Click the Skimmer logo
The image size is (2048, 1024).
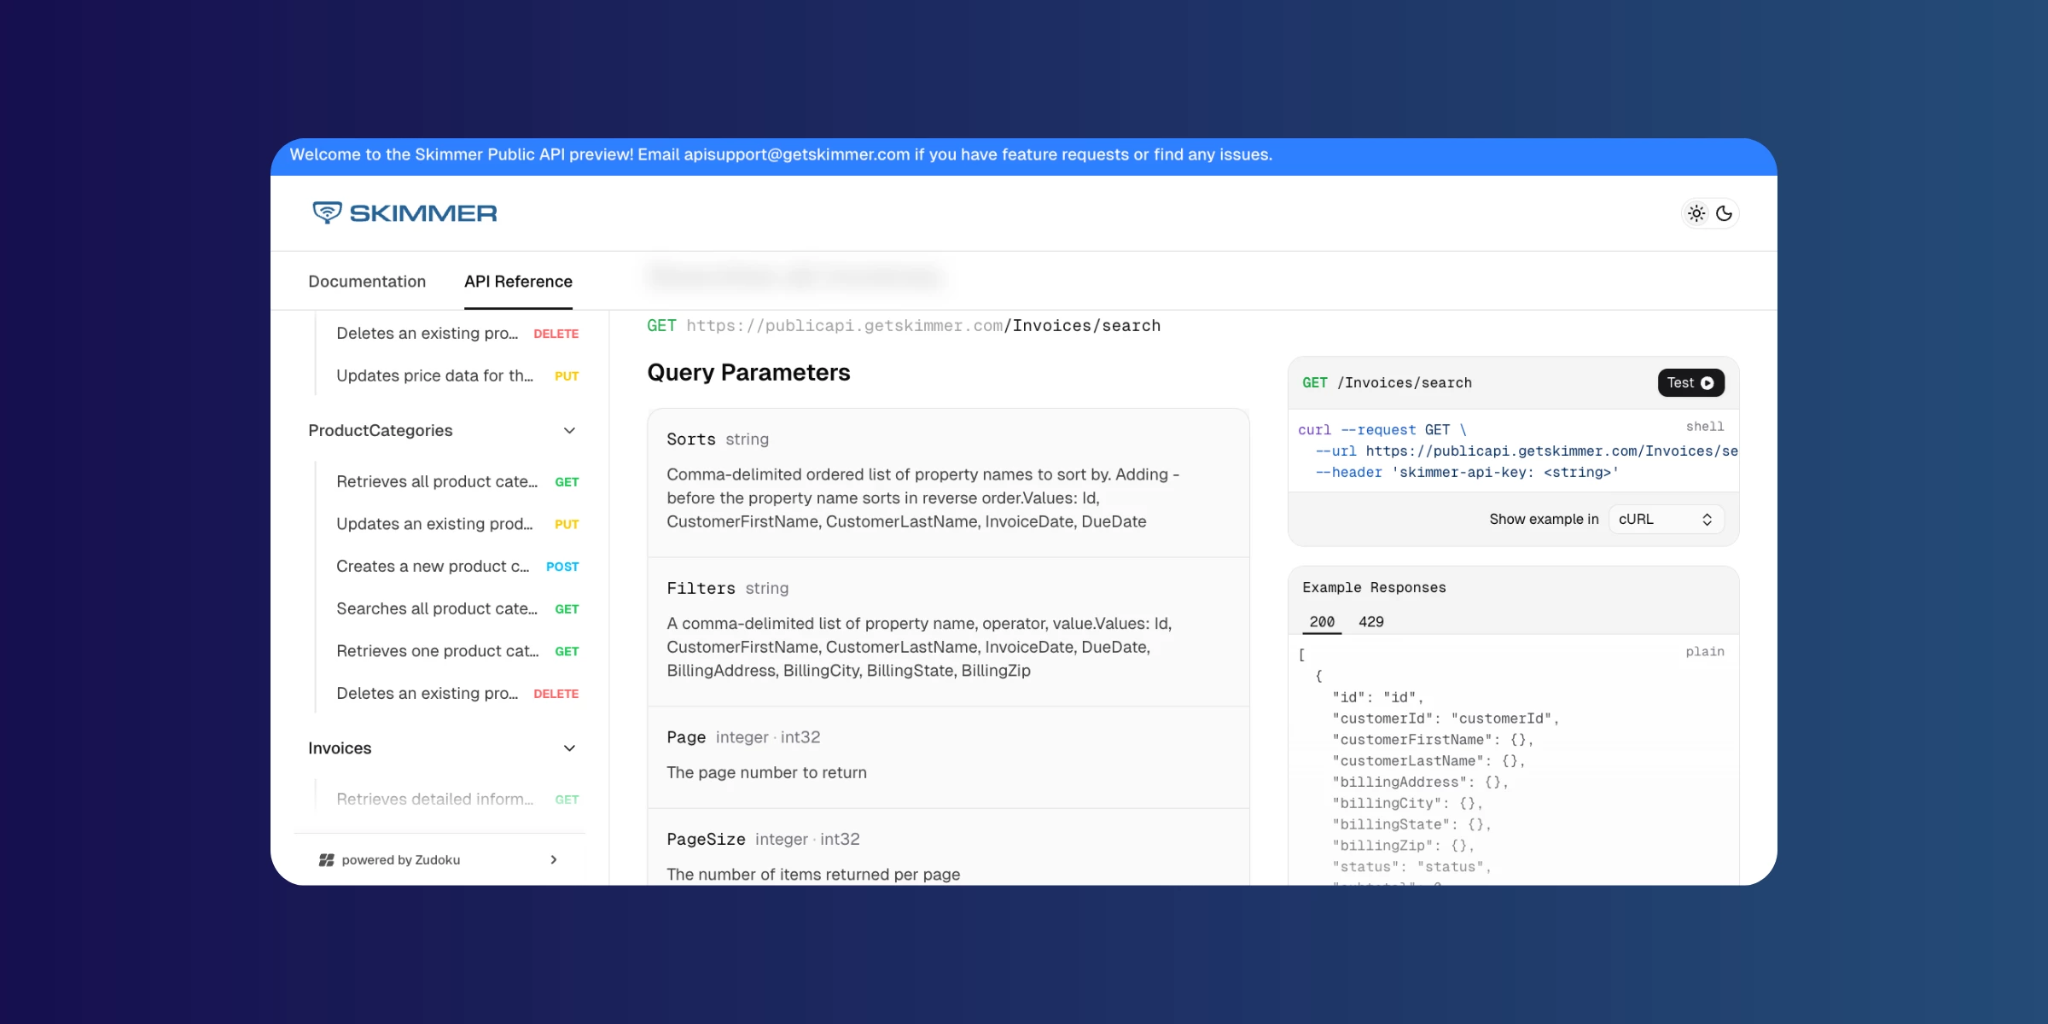[405, 212]
